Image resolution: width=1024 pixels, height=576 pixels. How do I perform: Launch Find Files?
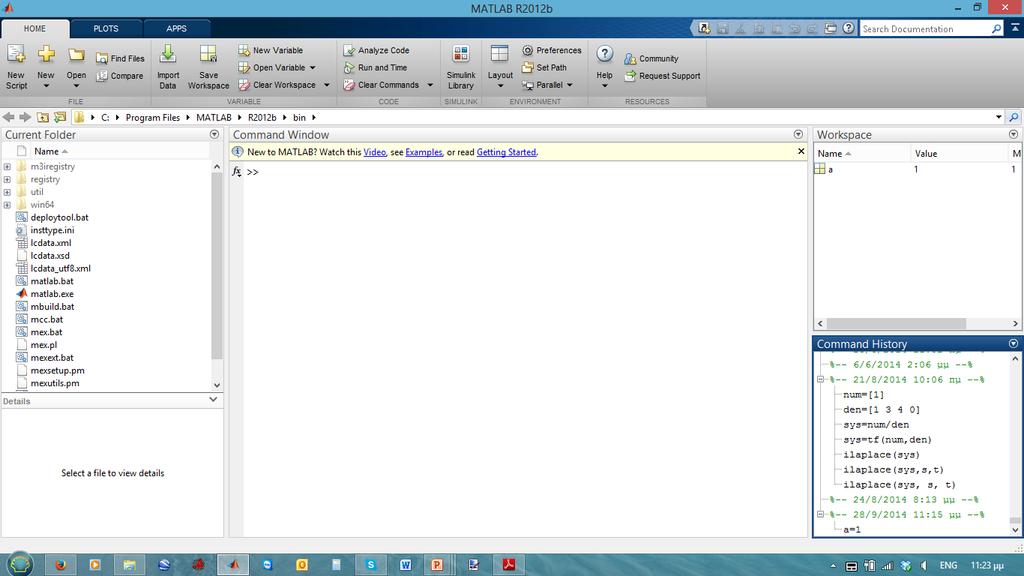[120, 58]
